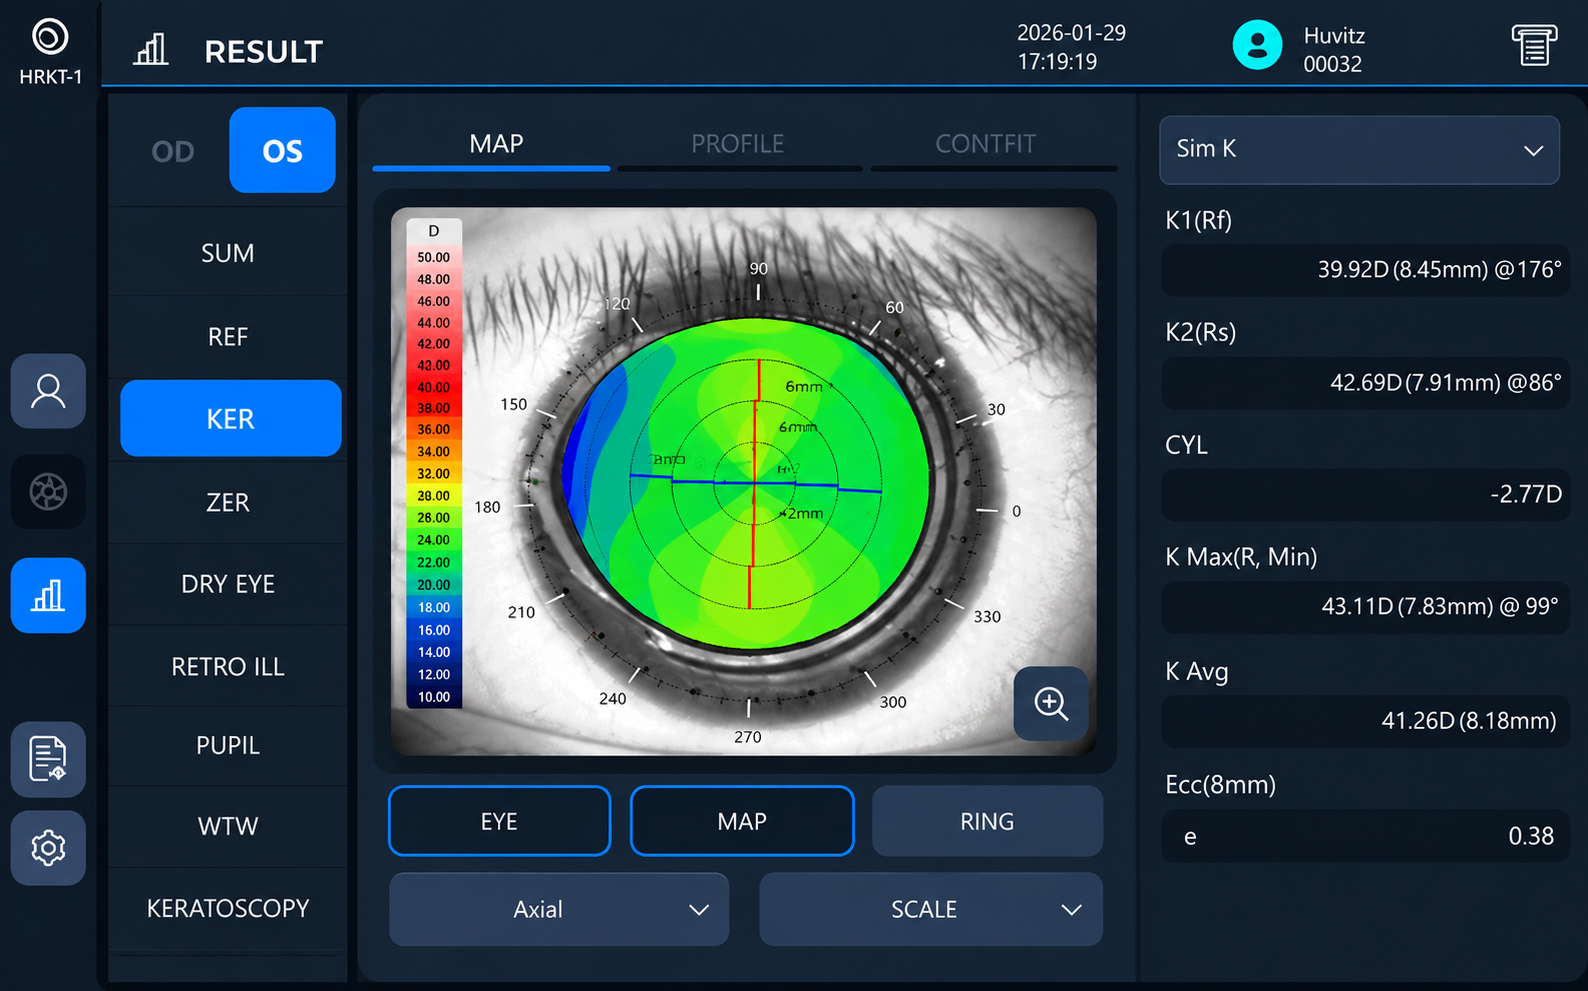Image resolution: width=1588 pixels, height=991 pixels.
Task: Open the RETRO ILL section
Action: point(228,666)
